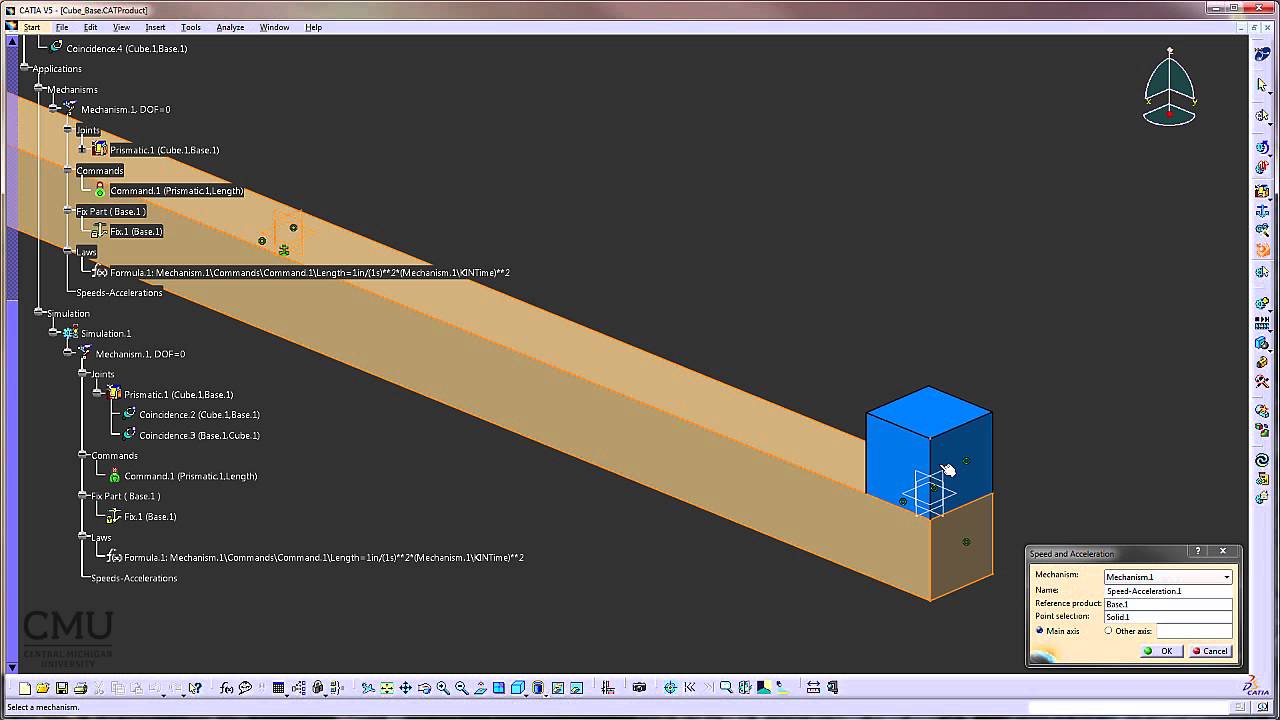This screenshot has height=720, width=1280.
Task: Click the Point selection field
Action: point(1168,617)
